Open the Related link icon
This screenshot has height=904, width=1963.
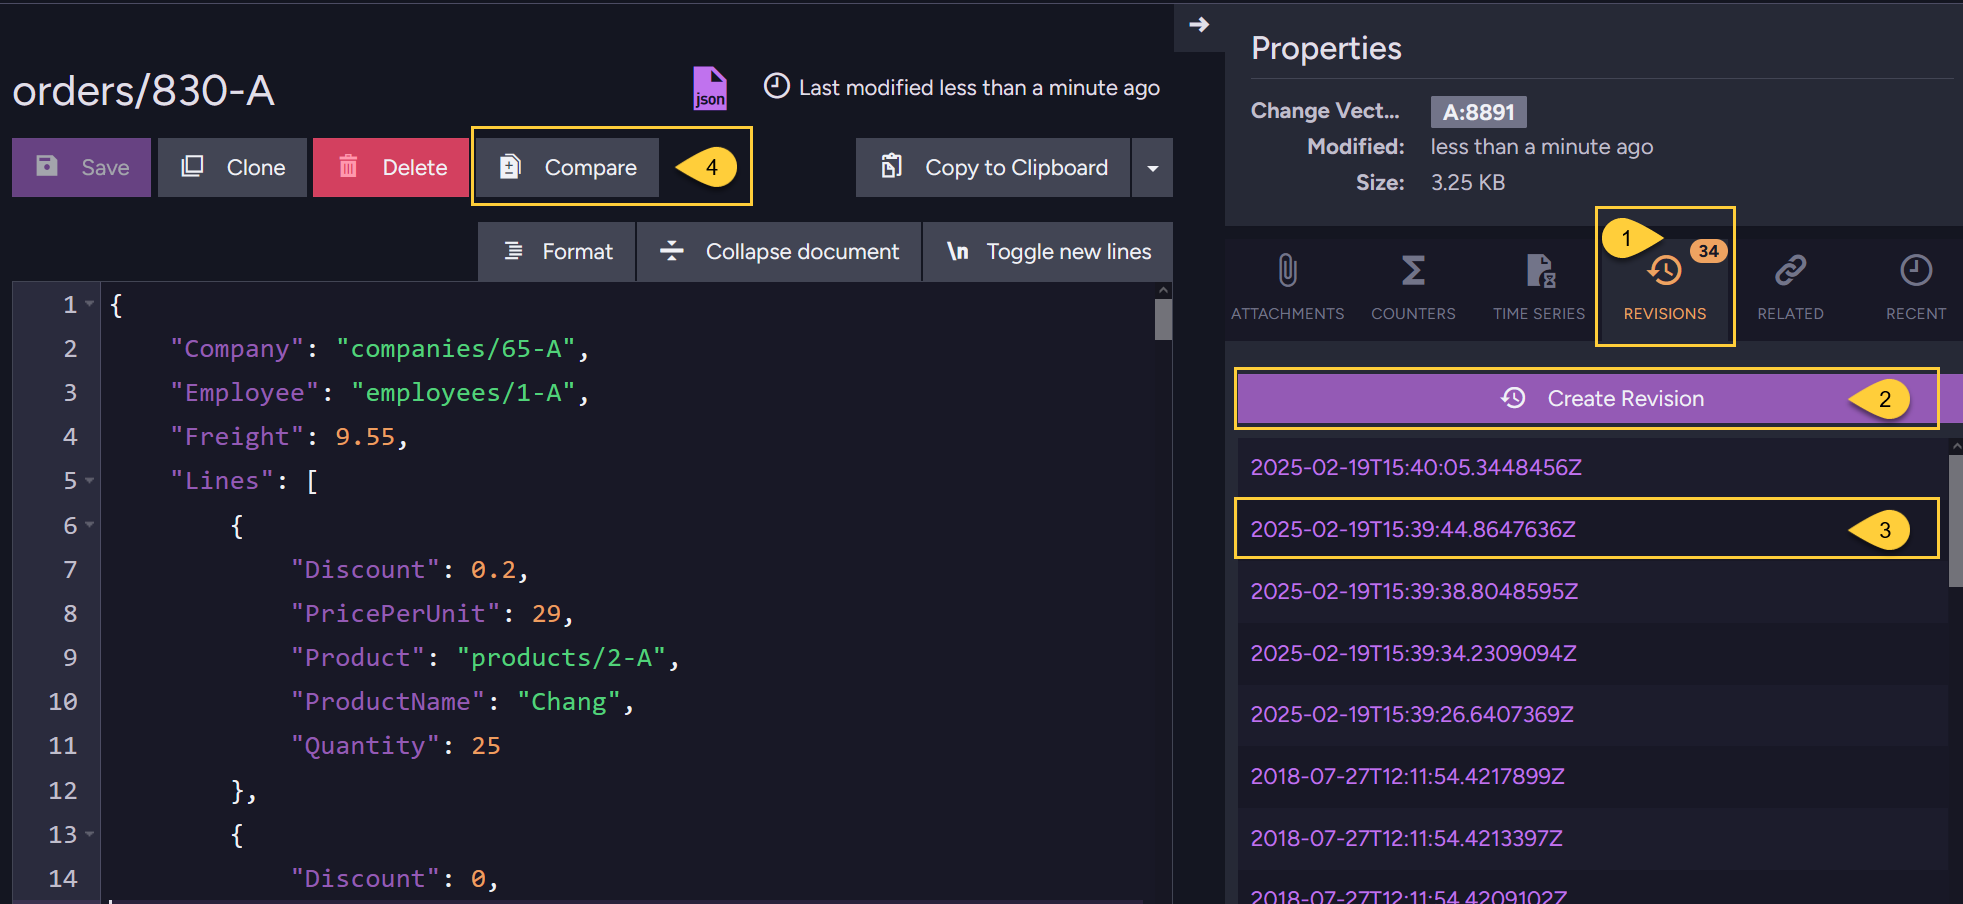pos(1790,270)
